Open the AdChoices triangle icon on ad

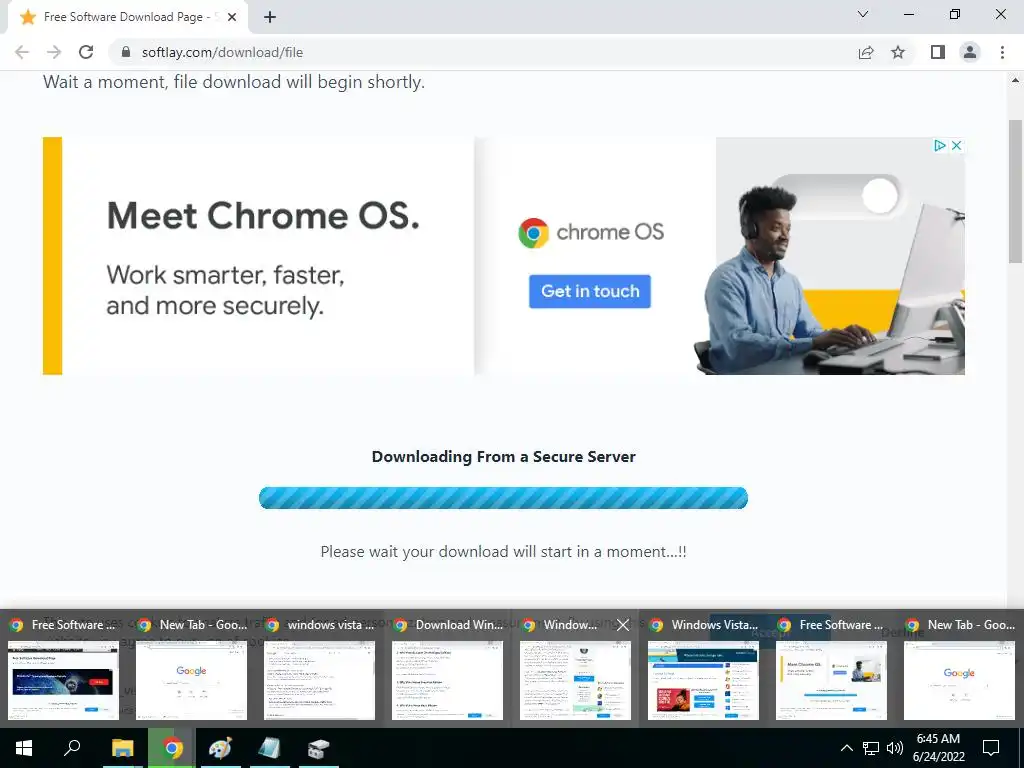point(939,145)
